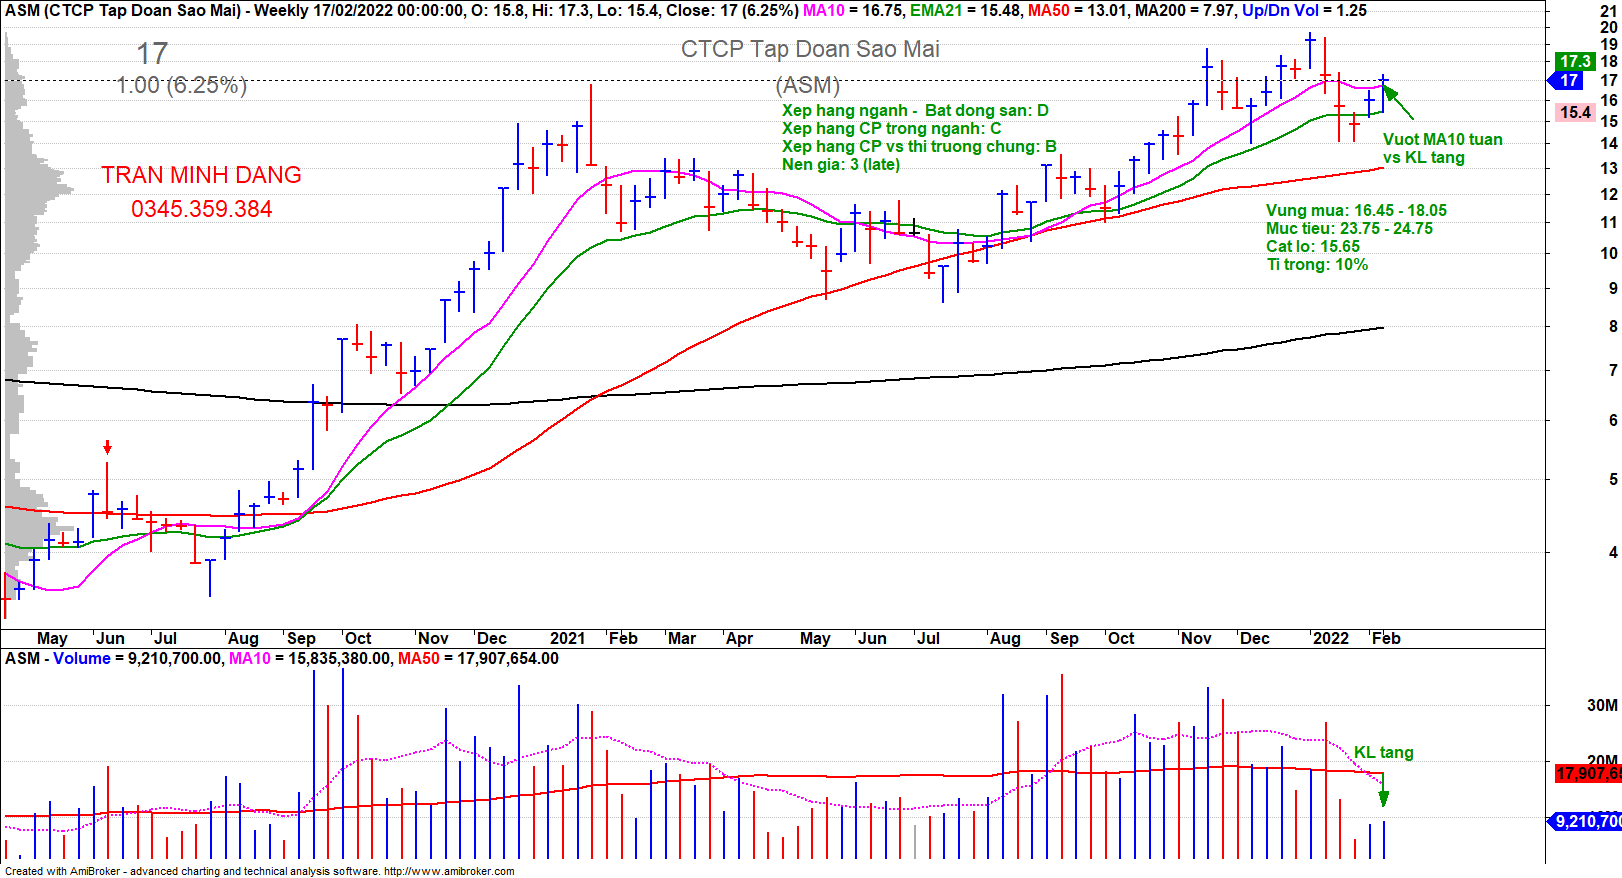Click "MA50 = 17,907,654.00" volume readout
This screenshot has height=878, width=1622.
click(479, 658)
